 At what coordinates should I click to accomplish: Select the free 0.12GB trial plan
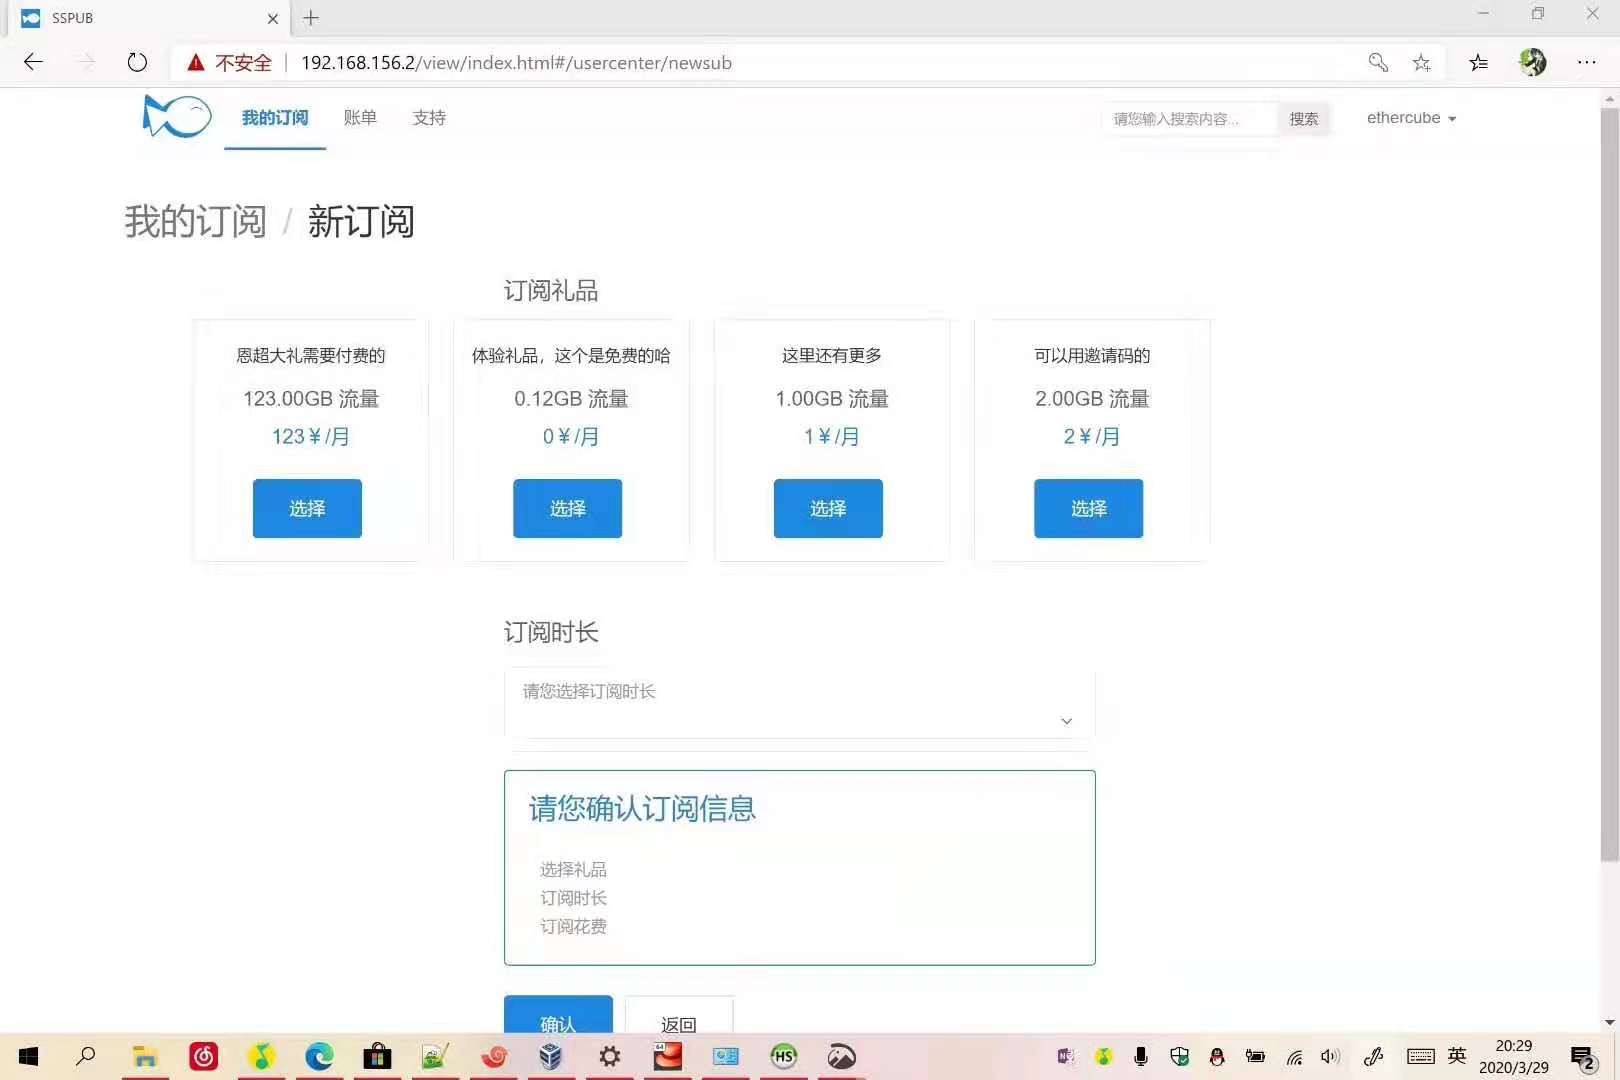(567, 508)
